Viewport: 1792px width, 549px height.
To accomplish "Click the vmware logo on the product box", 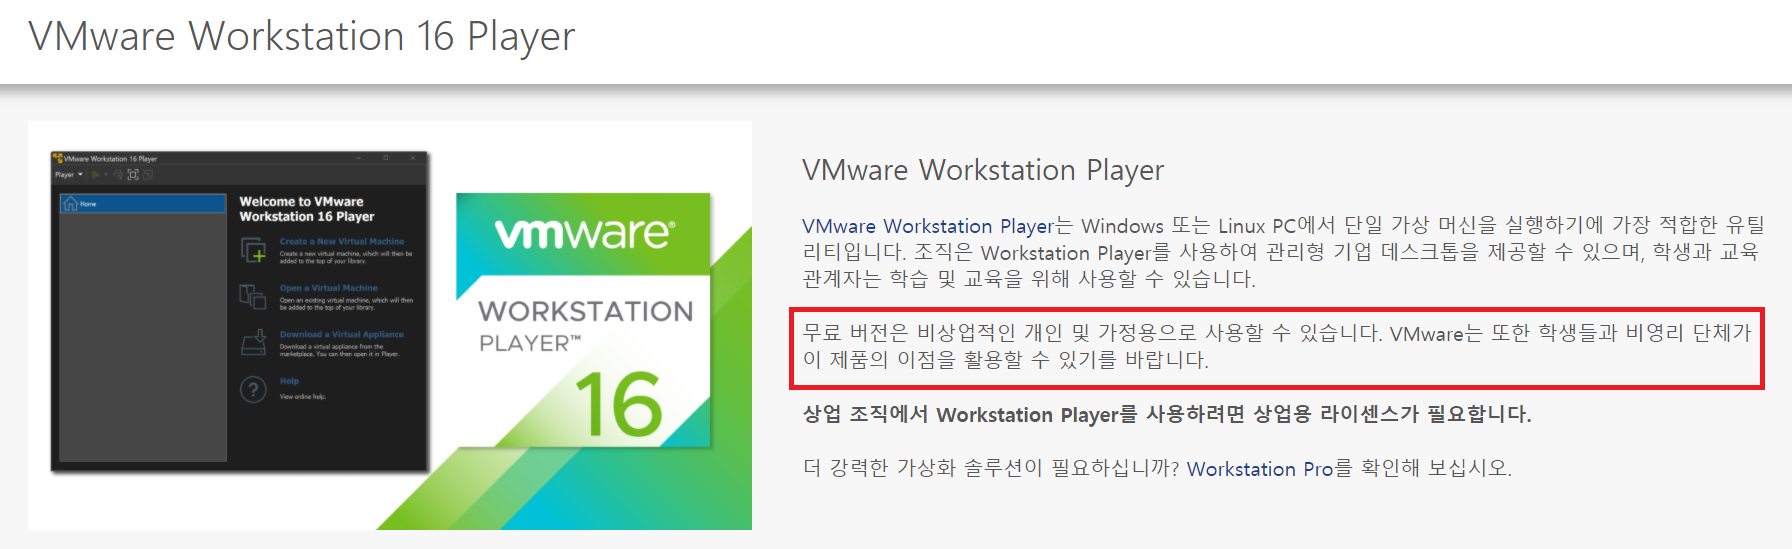I will click(584, 233).
